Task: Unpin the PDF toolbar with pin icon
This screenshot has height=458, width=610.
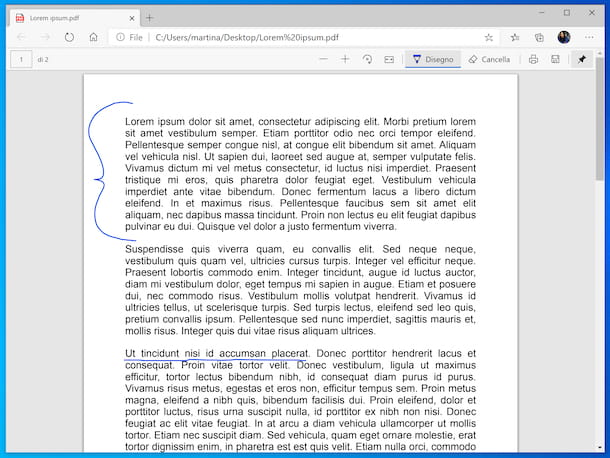Action: click(x=582, y=60)
